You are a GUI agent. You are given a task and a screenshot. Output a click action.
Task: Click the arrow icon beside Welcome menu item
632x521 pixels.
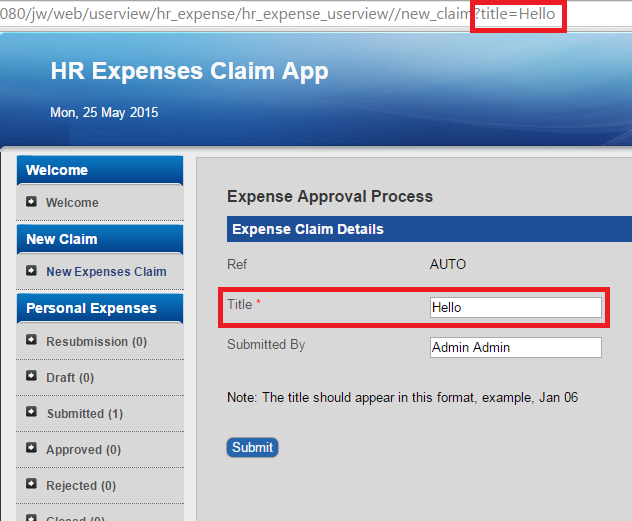[31, 202]
